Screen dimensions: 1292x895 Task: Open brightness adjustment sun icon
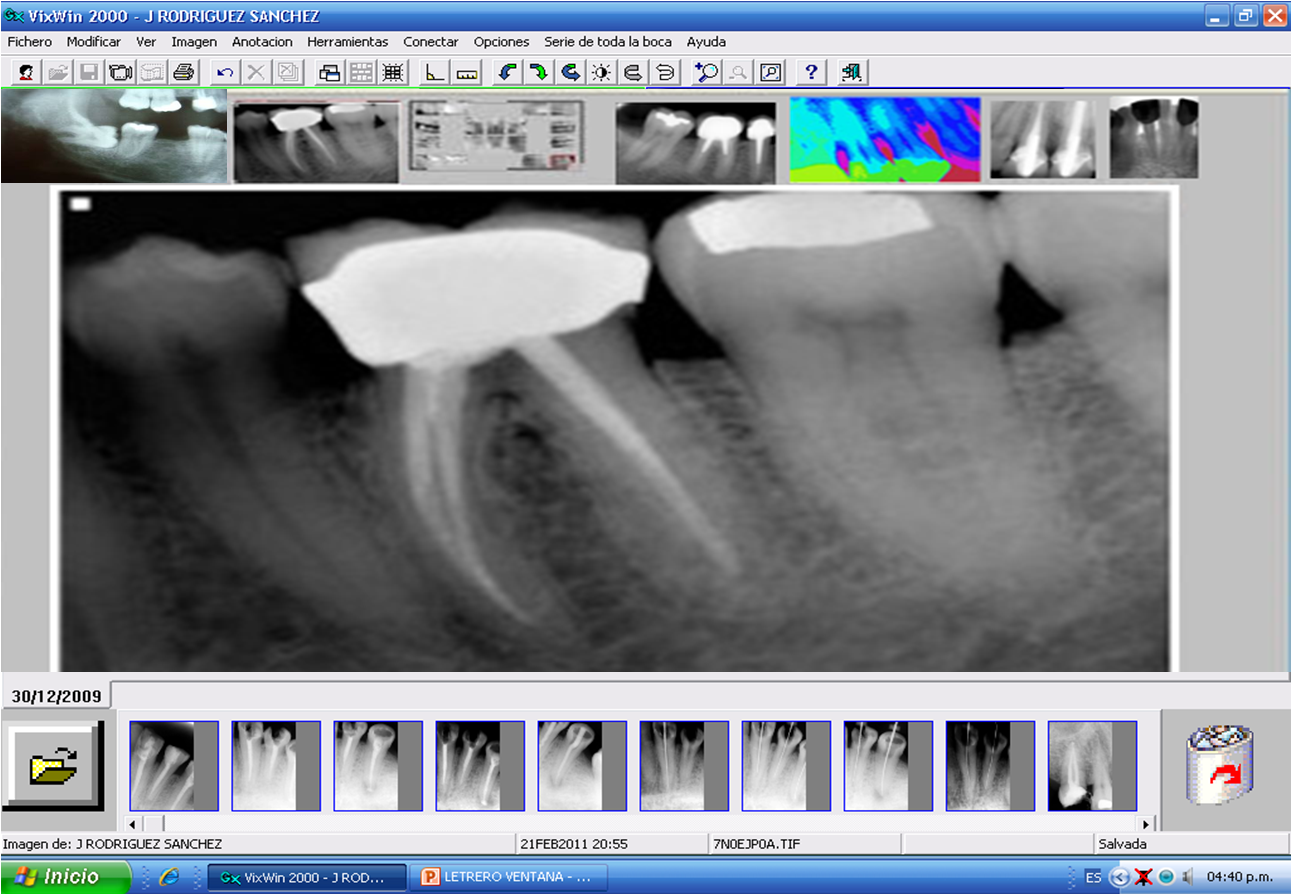pyautogui.click(x=601, y=72)
